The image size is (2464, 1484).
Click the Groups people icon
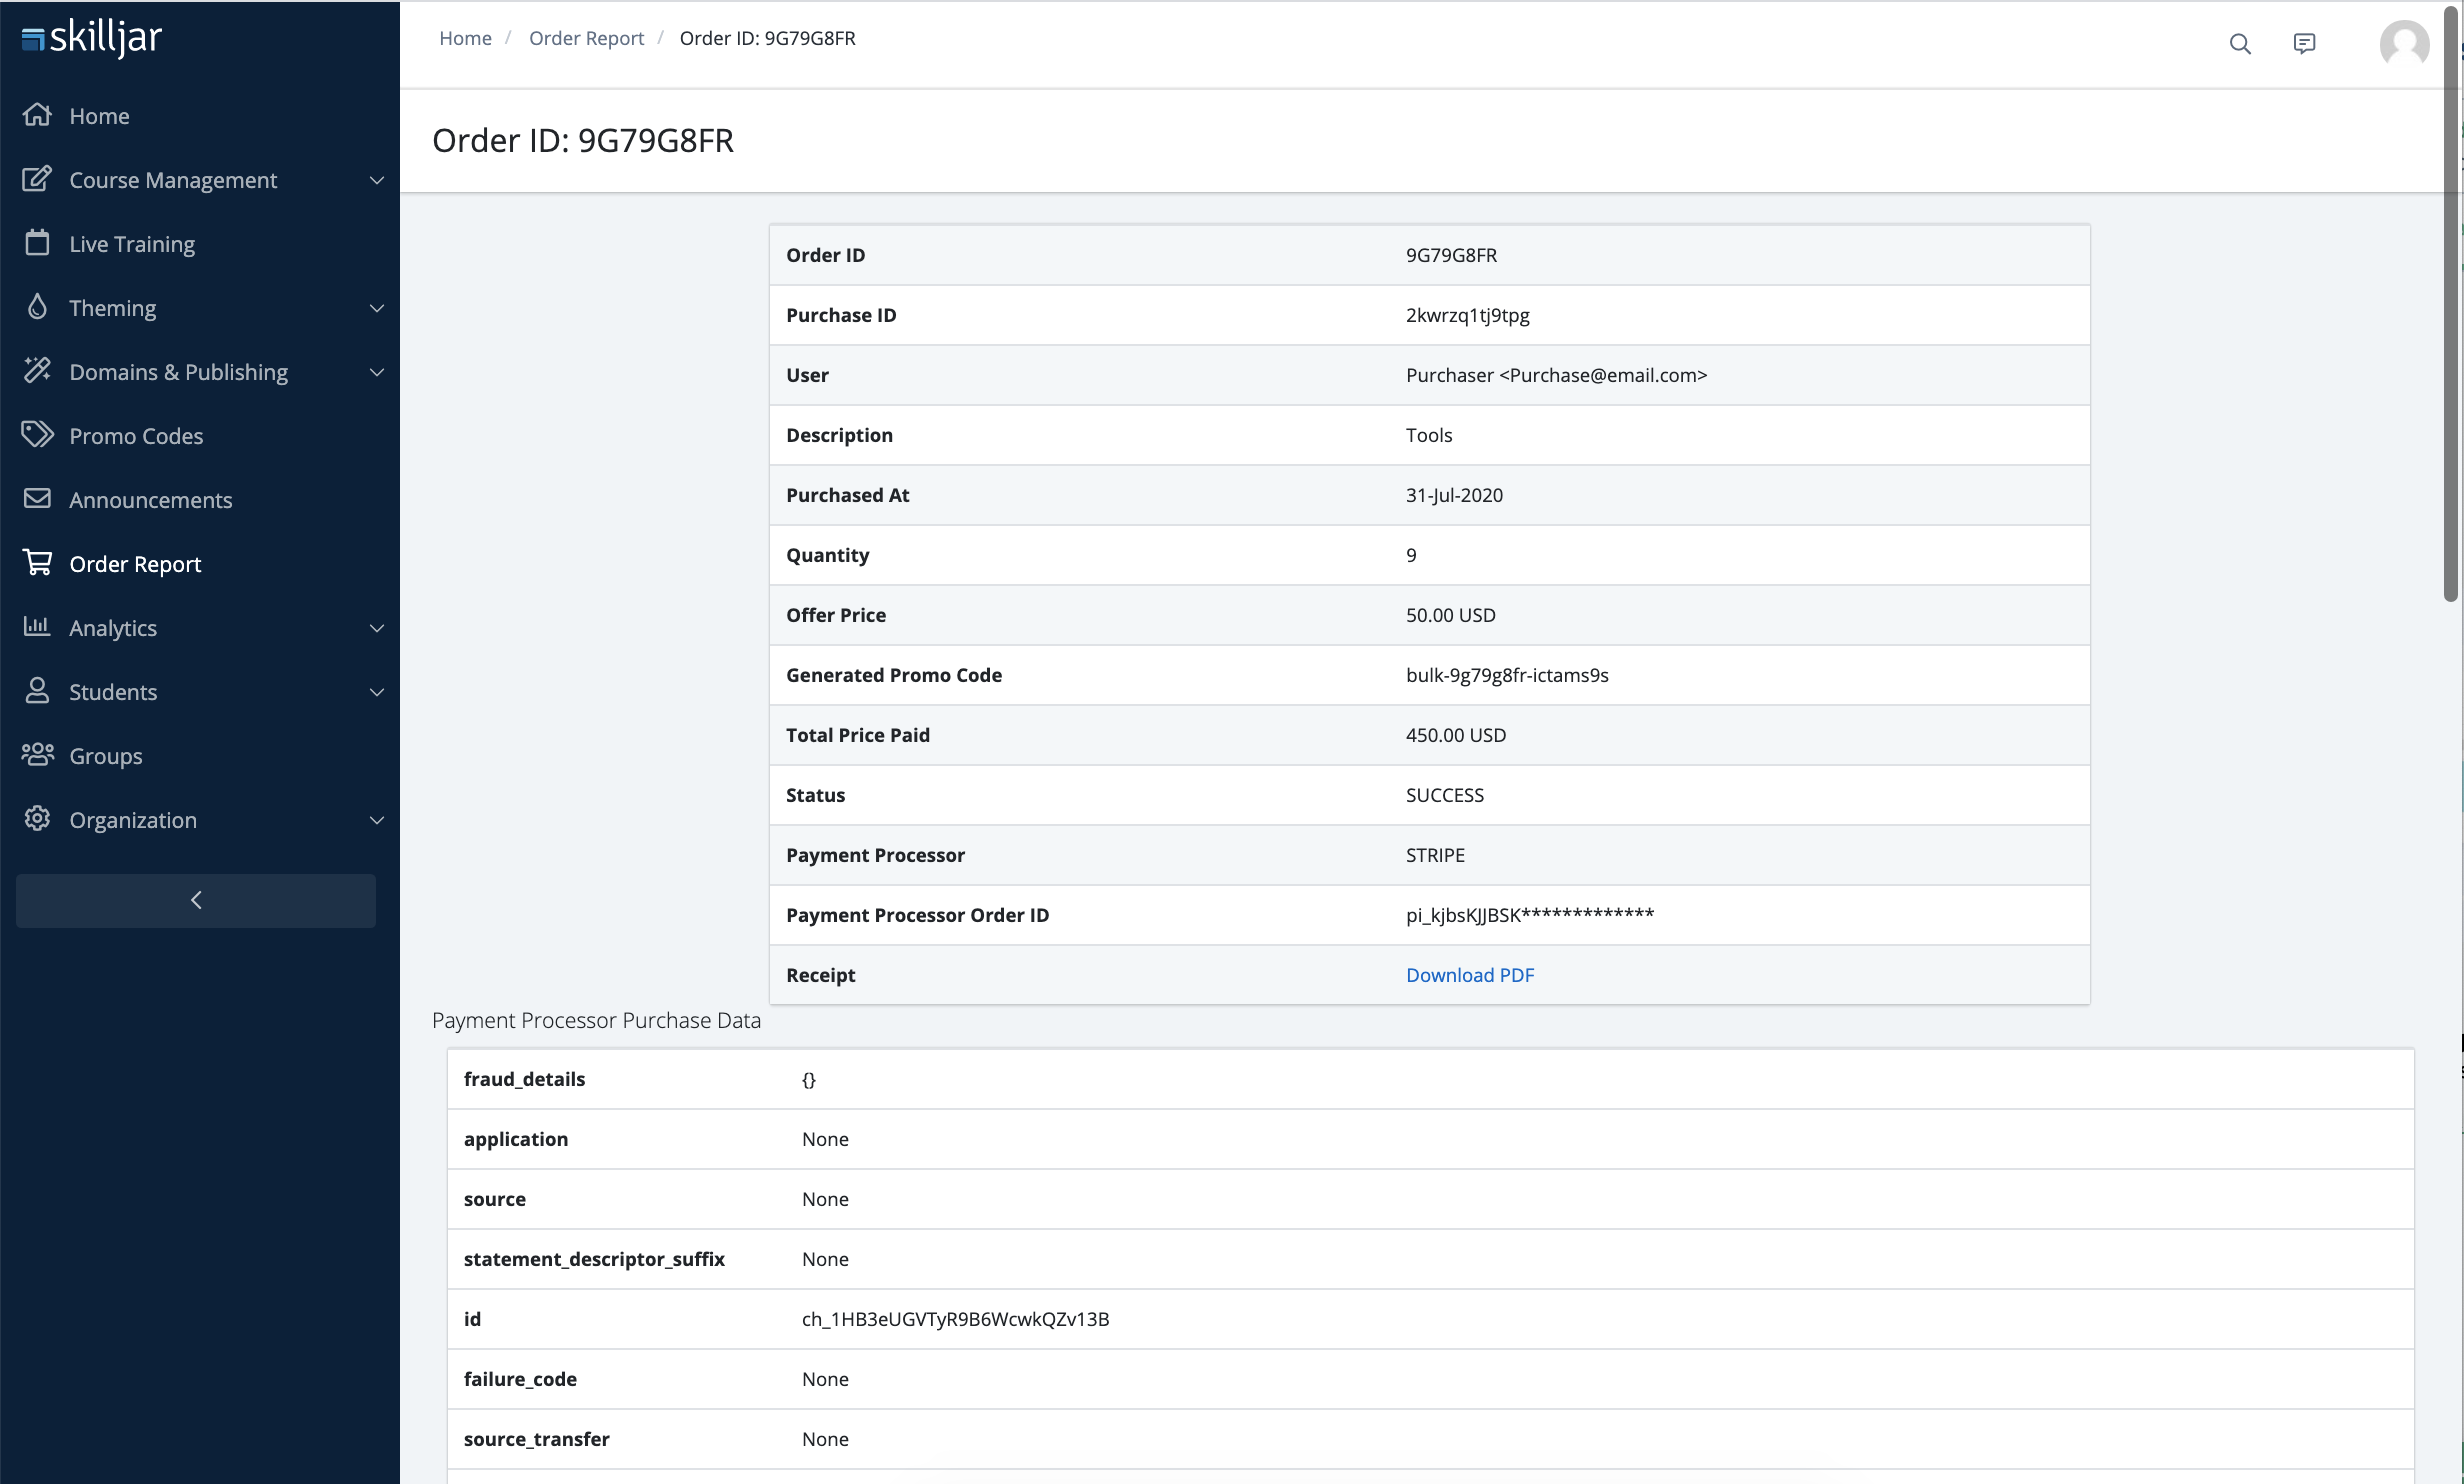37,755
